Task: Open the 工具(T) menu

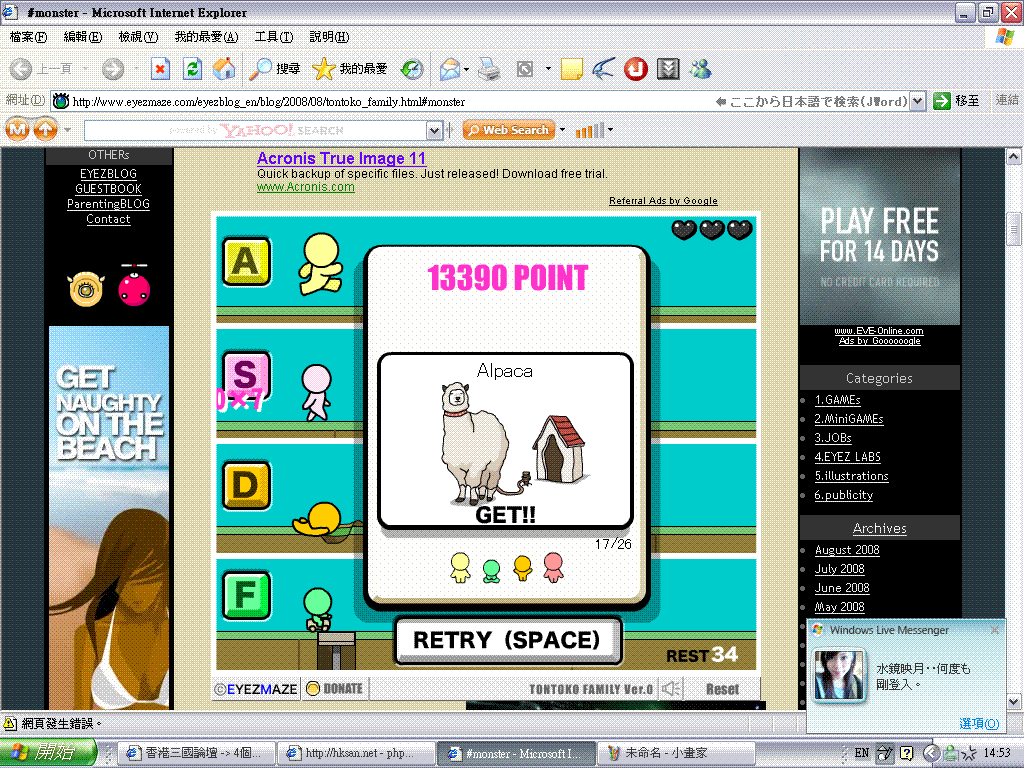Action: 274,37
